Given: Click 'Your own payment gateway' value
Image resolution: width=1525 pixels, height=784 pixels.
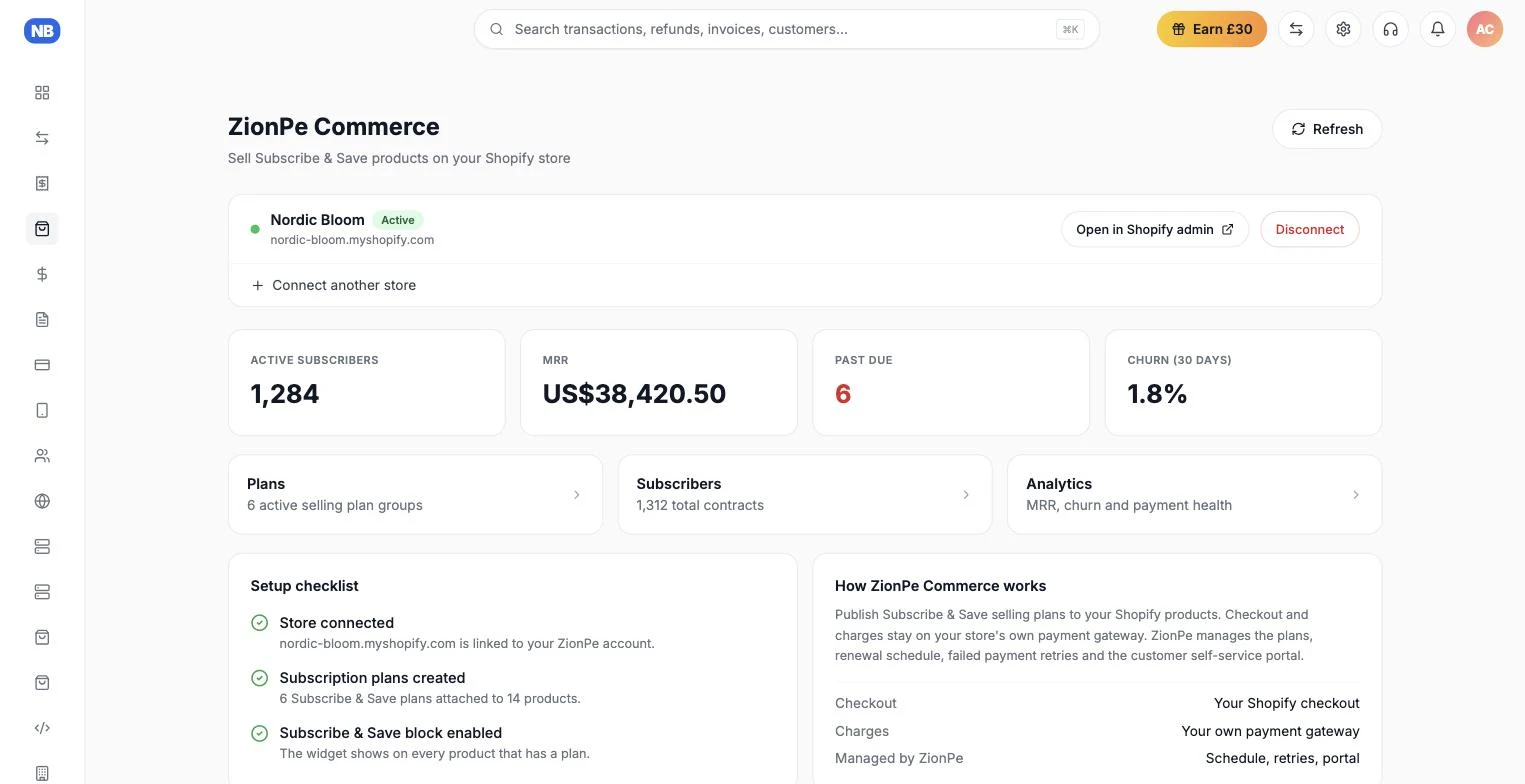Looking at the screenshot, I should (x=1270, y=731).
